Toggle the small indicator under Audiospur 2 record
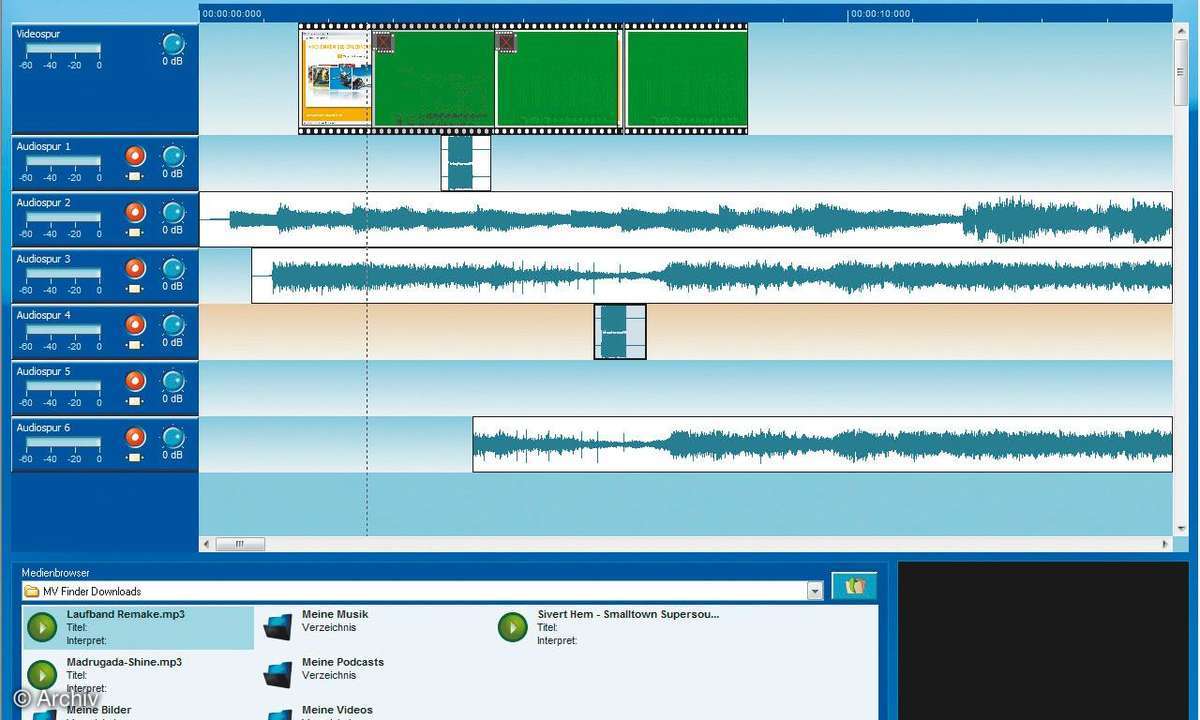Viewport: 1200px width, 720px height. tap(135, 233)
